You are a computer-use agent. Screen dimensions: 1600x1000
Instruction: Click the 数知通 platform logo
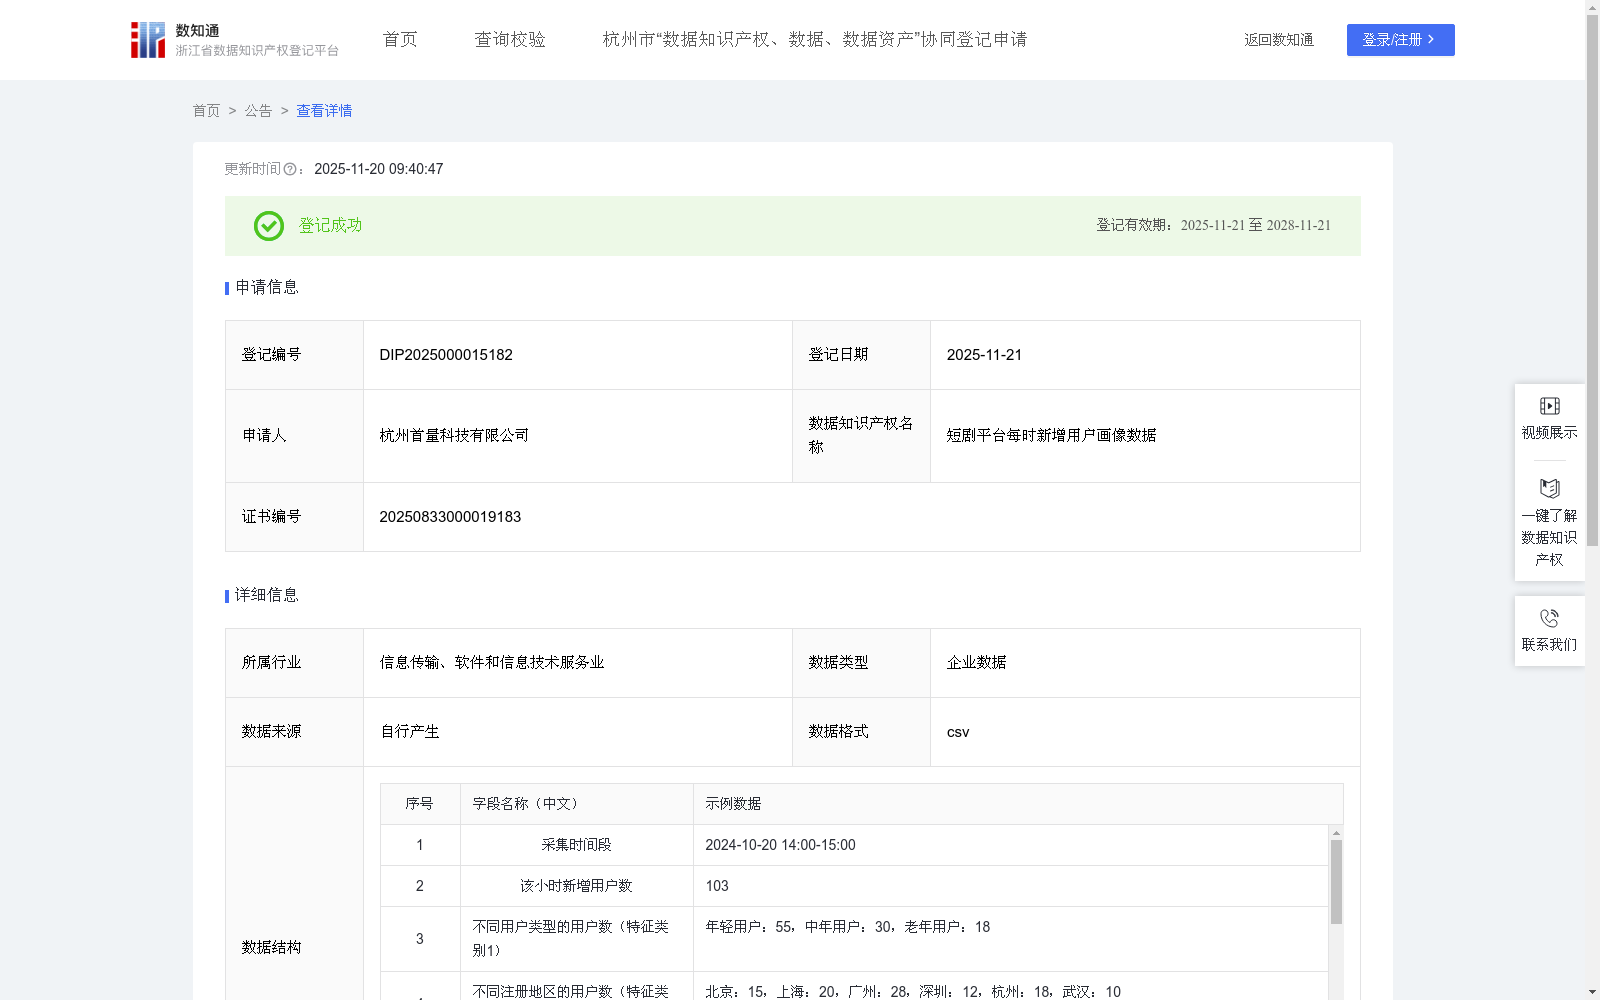click(x=235, y=40)
